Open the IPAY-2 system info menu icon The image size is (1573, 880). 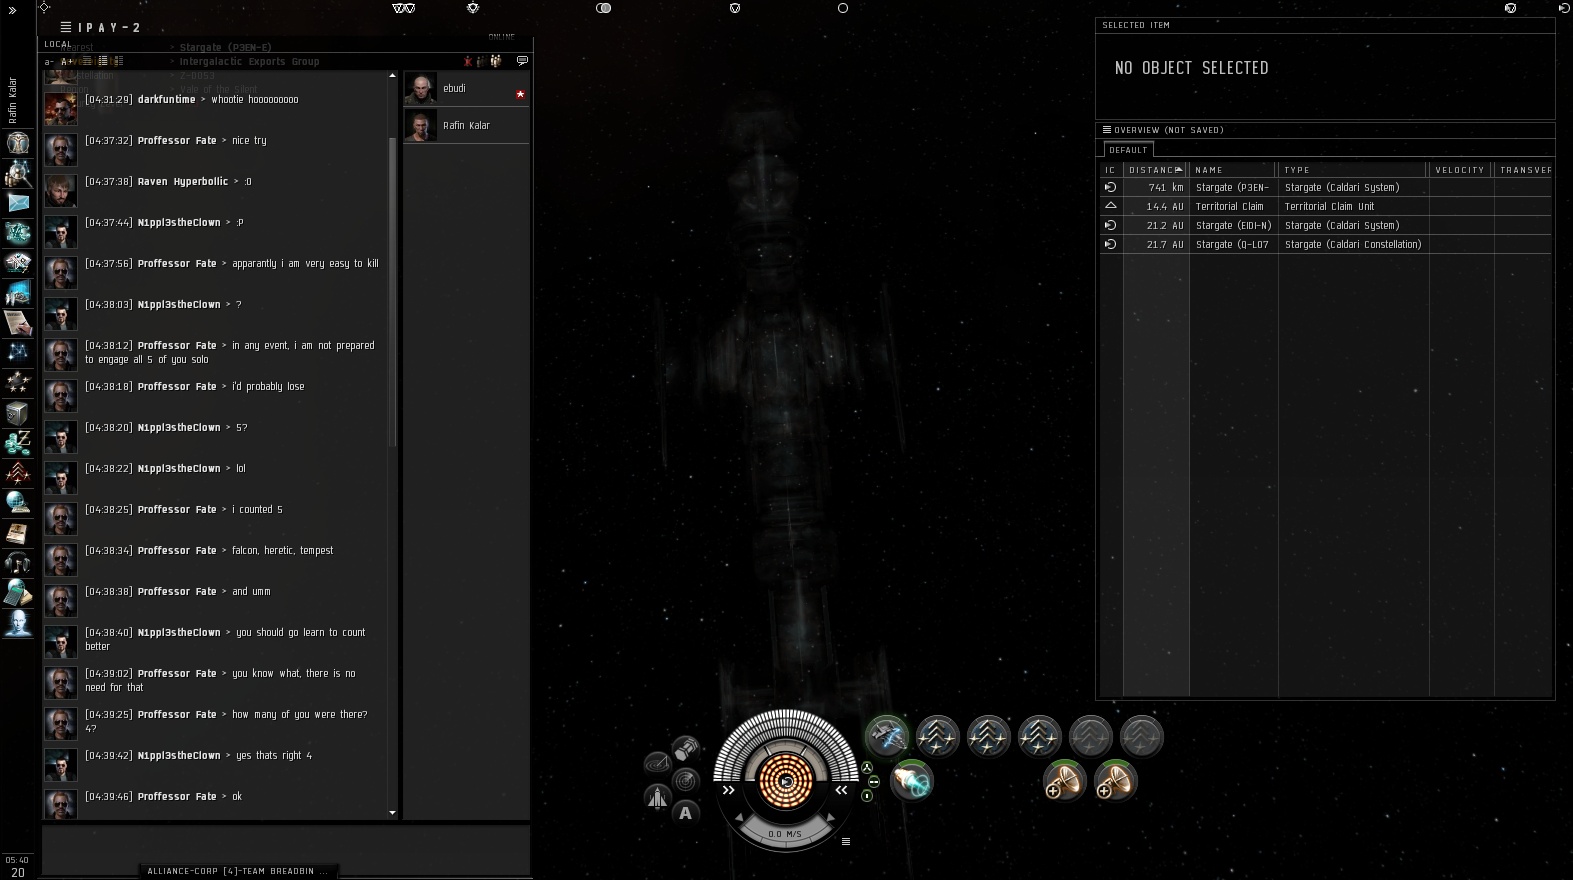coord(66,27)
